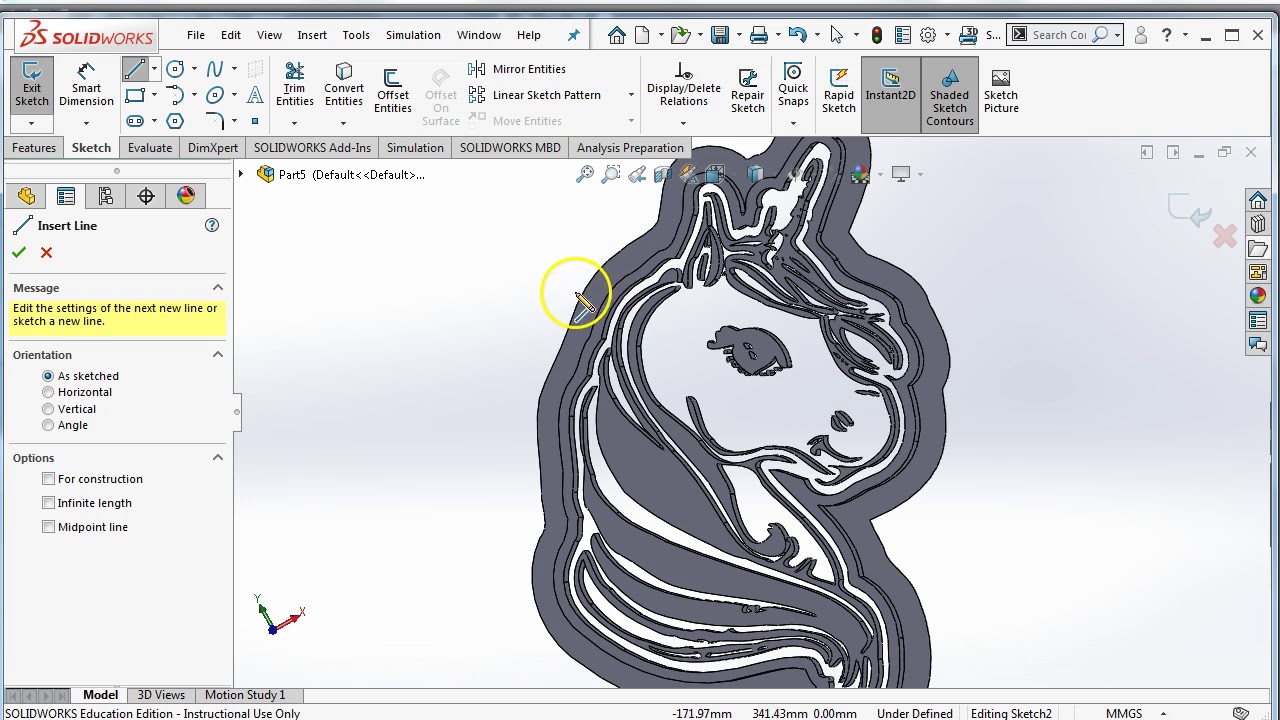
Task: Open Analysis Preparation tab
Action: click(630, 148)
